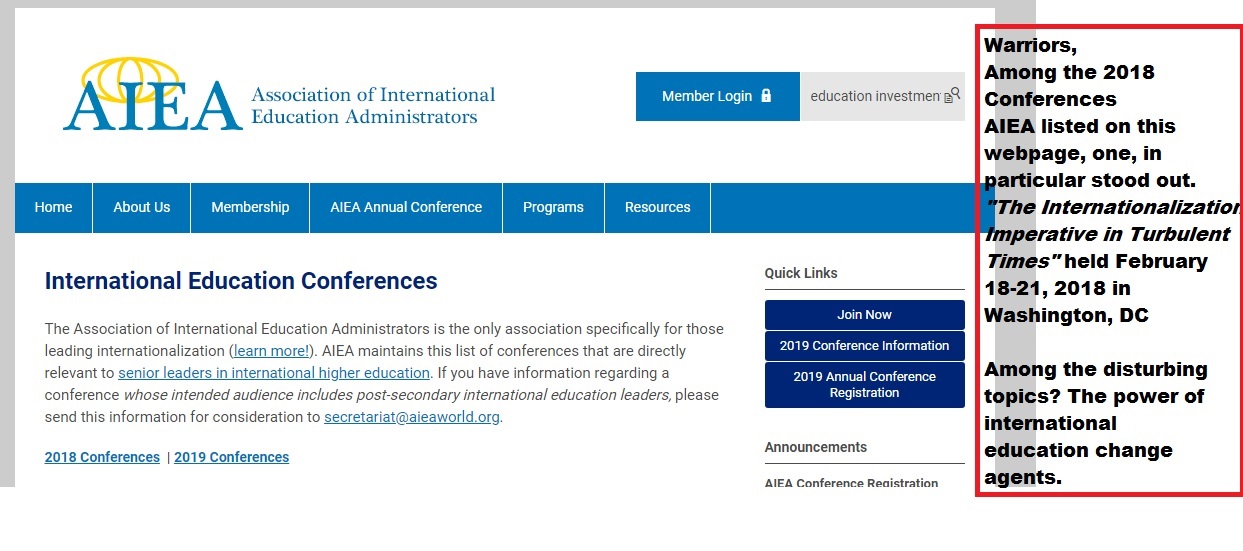Open the Membership menu
Viewport: 1243px width, 551px height.
pos(250,208)
